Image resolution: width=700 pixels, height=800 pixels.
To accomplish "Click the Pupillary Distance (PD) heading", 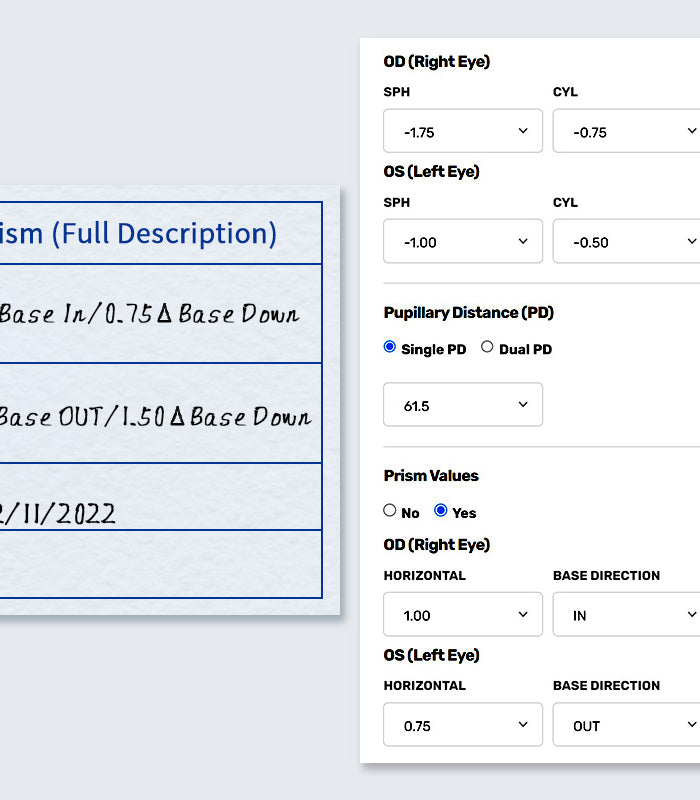I will point(468,313).
